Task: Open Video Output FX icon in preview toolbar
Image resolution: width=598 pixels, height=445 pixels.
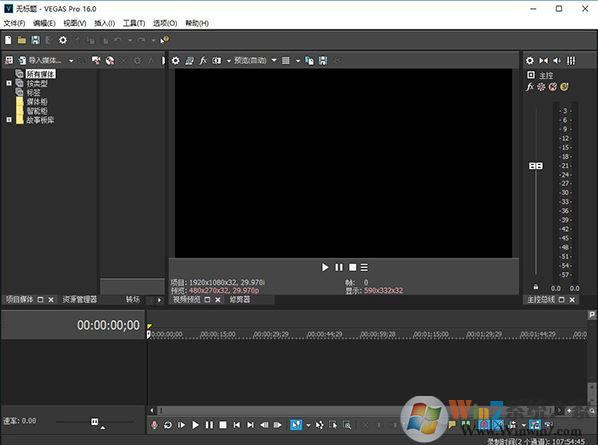Action: tap(203, 60)
